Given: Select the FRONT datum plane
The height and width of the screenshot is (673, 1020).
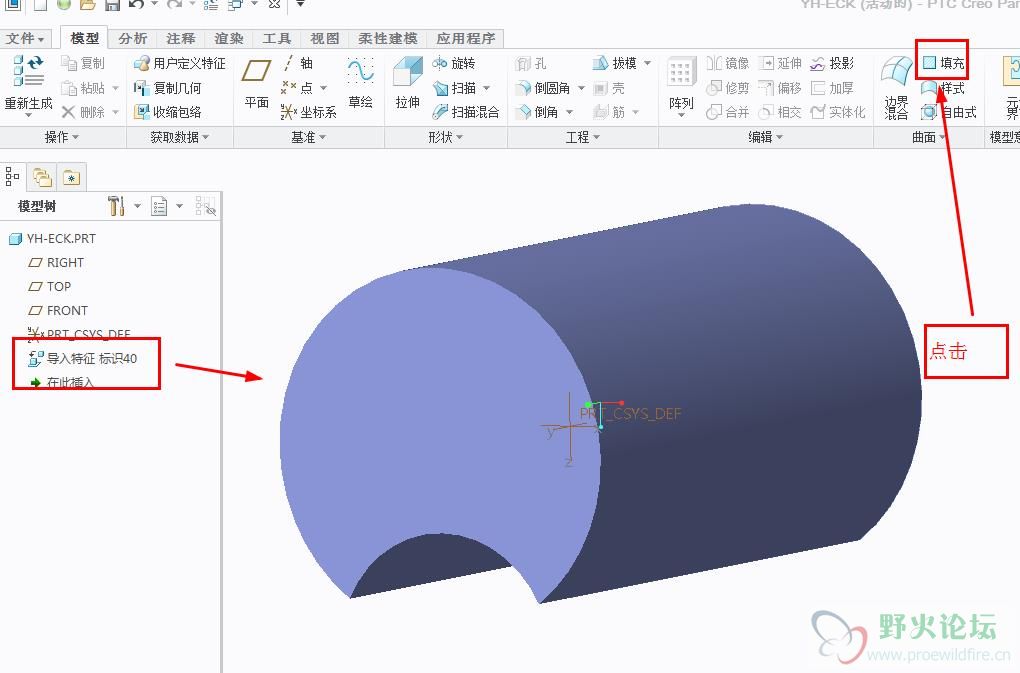Looking at the screenshot, I should (x=58, y=311).
